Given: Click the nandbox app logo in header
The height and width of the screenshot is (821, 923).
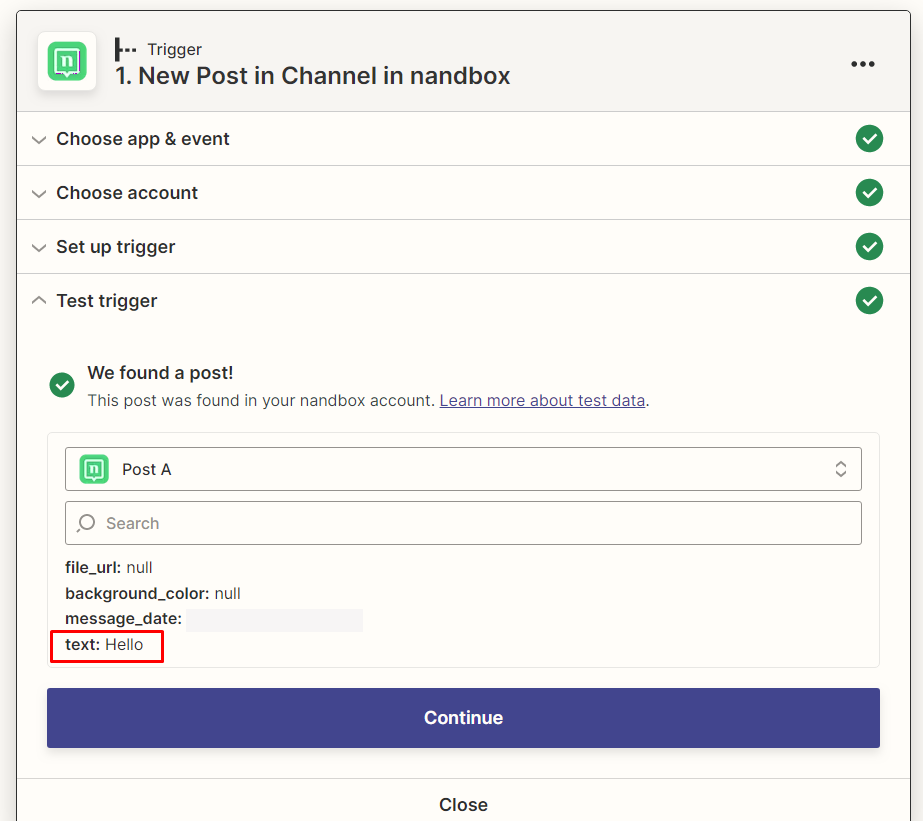Looking at the screenshot, I should [67, 61].
